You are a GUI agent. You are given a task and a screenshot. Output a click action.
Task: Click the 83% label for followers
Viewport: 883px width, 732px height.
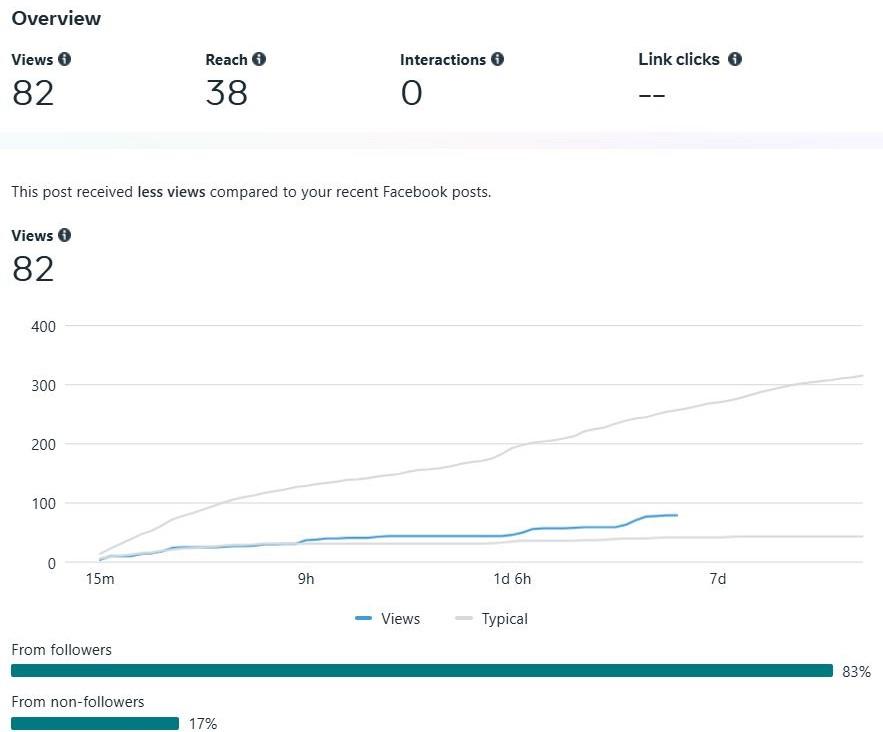click(x=856, y=672)
